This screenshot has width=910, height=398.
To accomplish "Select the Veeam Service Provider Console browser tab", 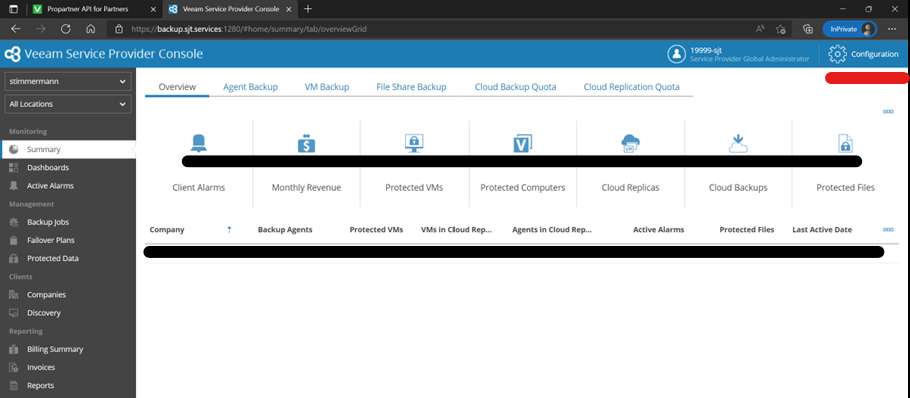I will click(230, 9).
